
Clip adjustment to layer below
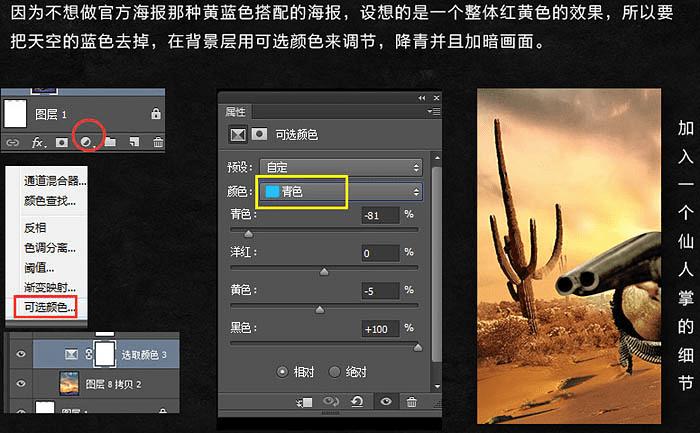(304, 402)
